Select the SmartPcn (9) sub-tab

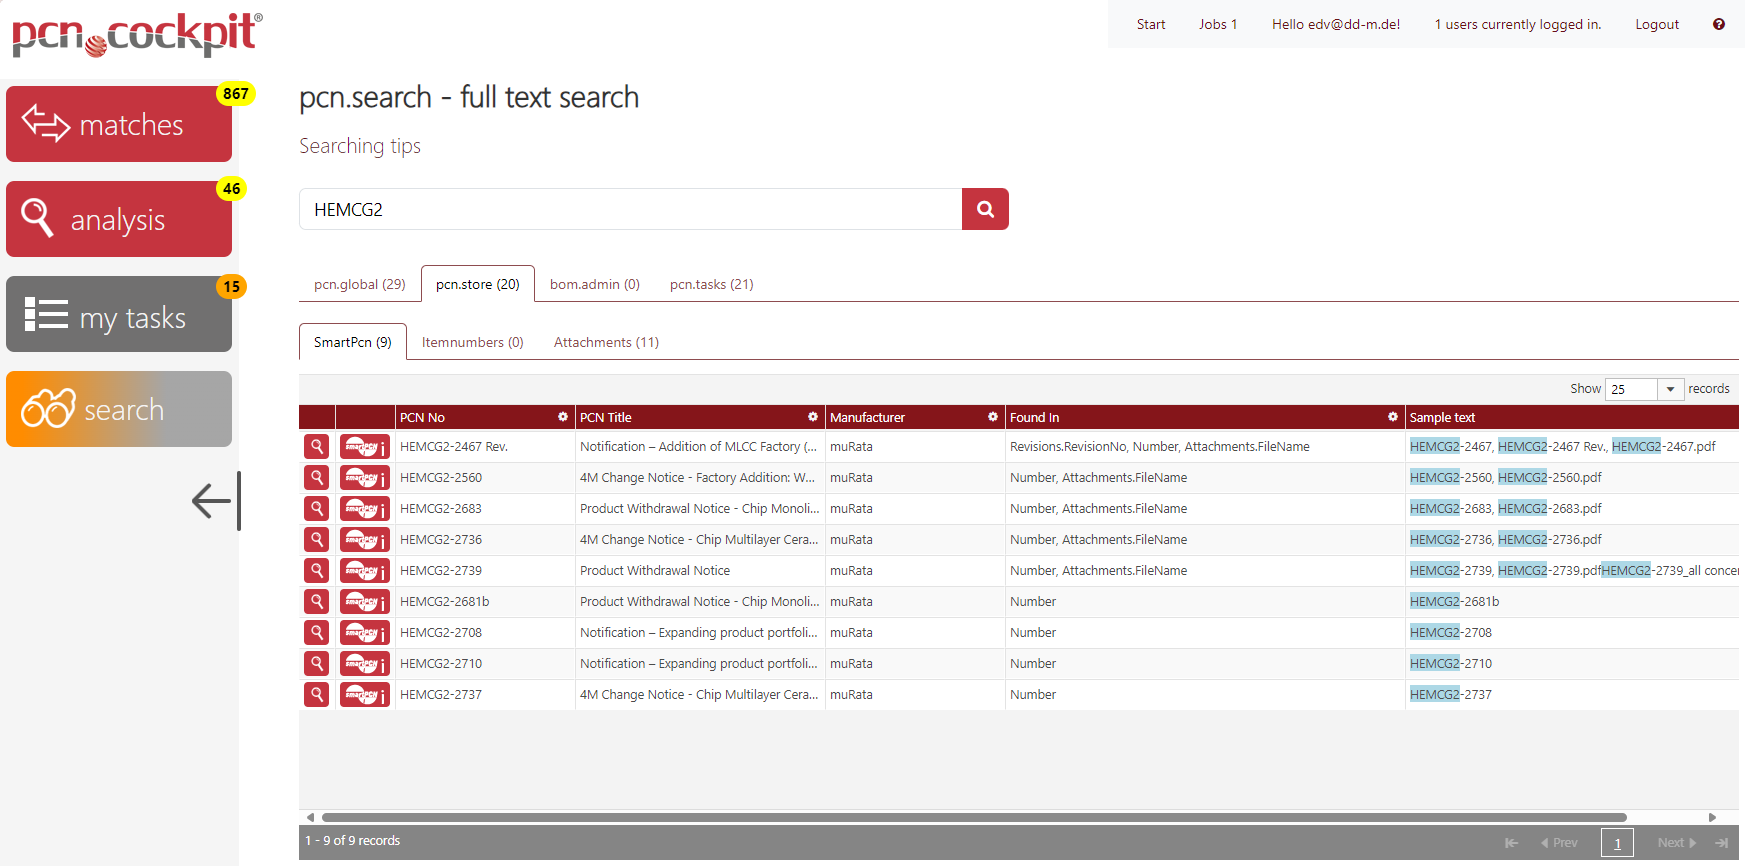click(353, 342)
